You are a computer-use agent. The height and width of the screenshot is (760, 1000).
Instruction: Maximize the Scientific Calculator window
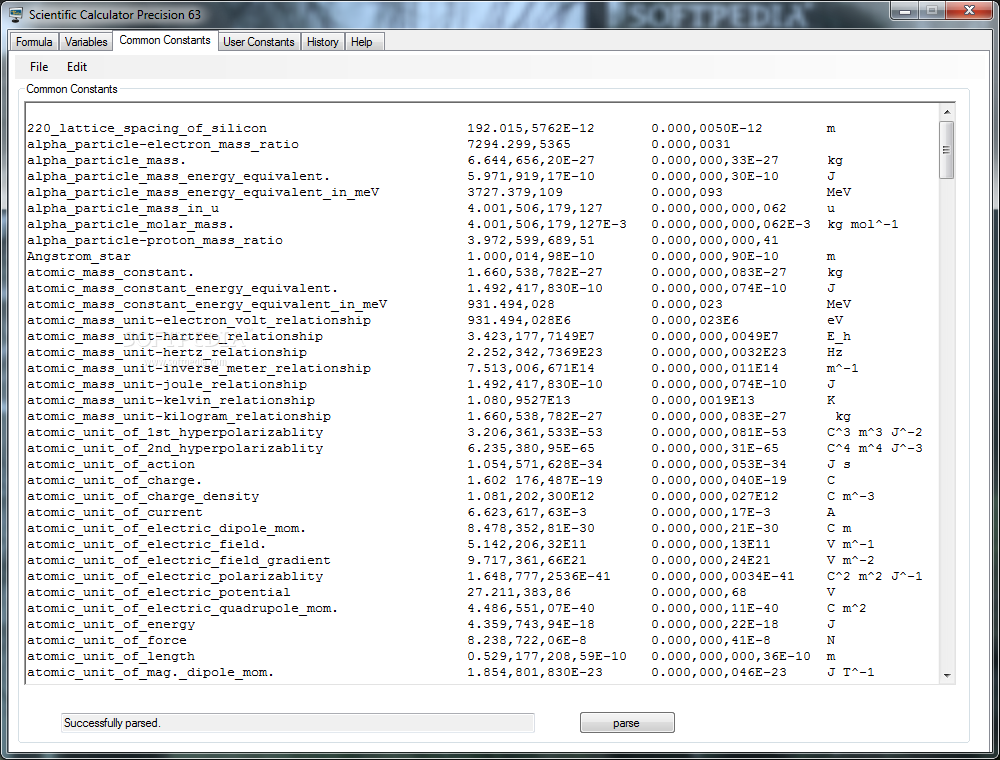[932, 10]
